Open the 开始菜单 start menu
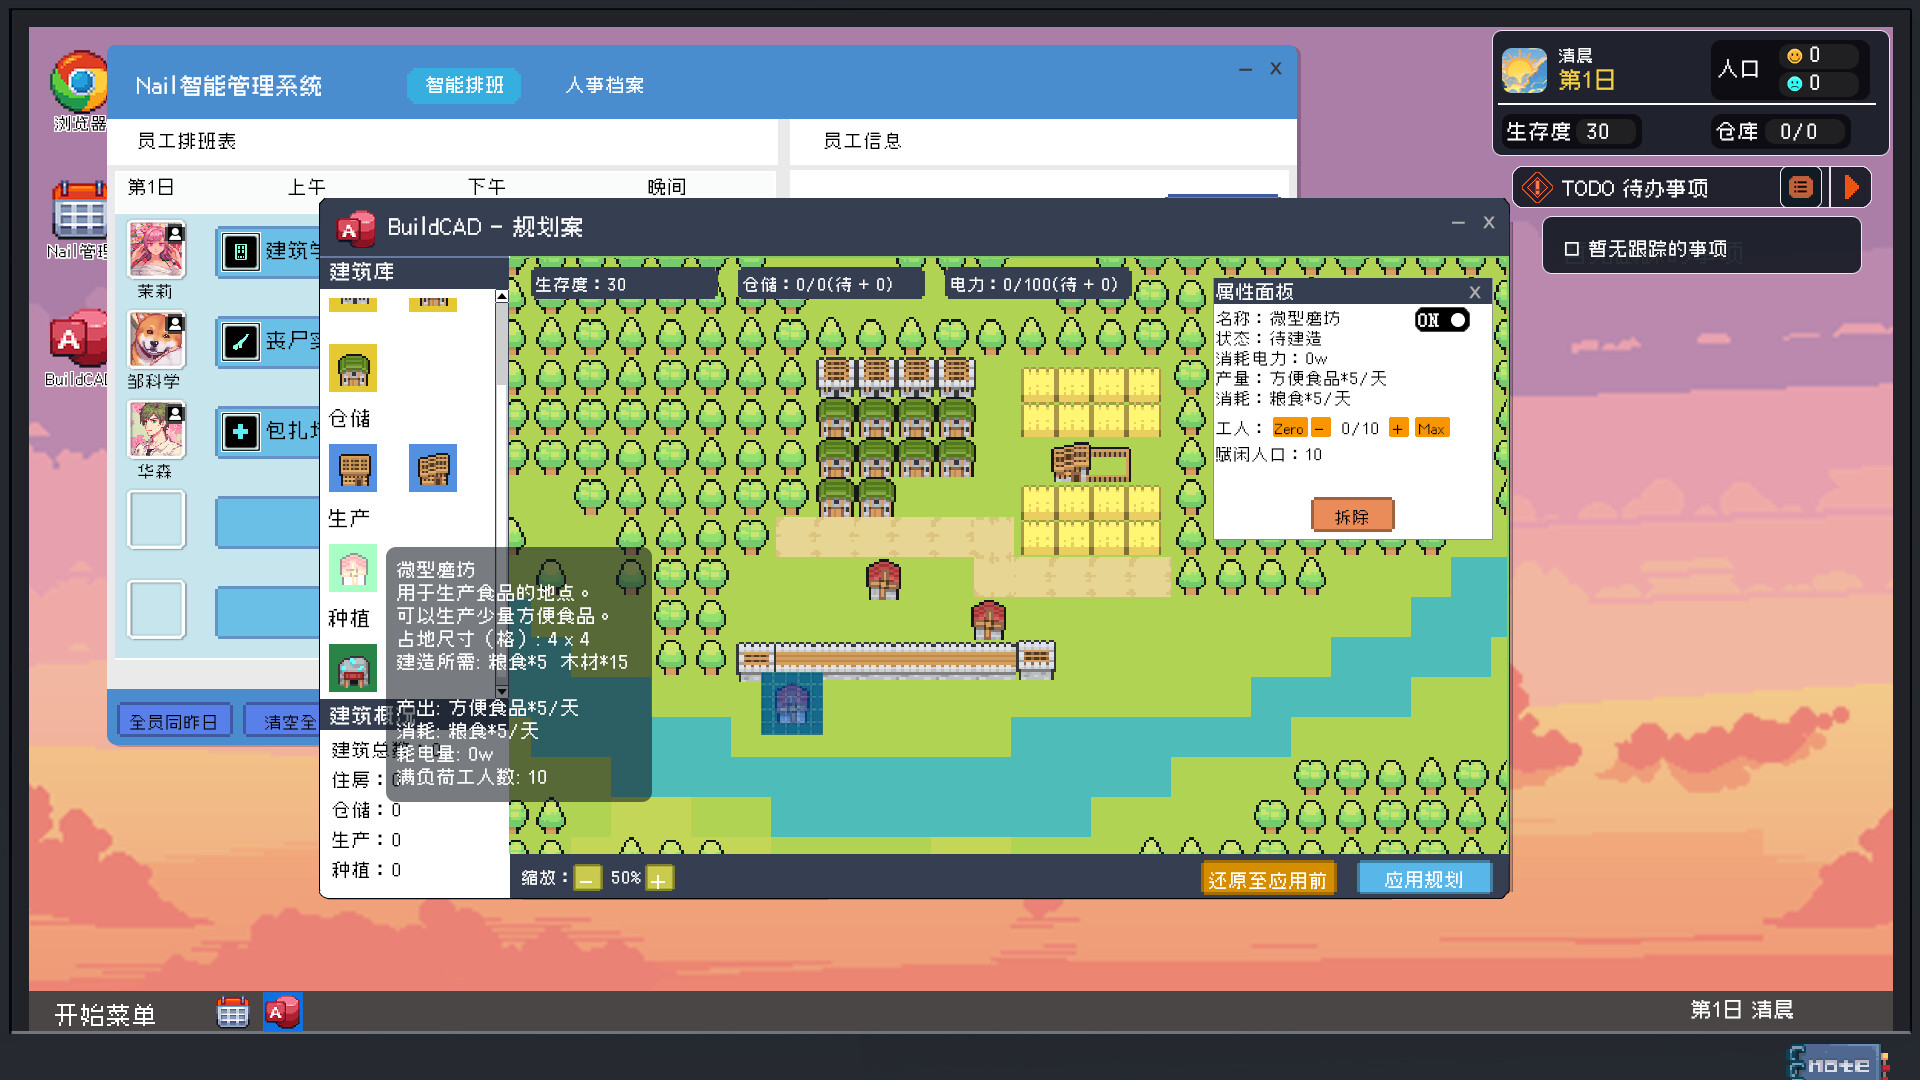1920x1080 pixels. point(105,1014)
